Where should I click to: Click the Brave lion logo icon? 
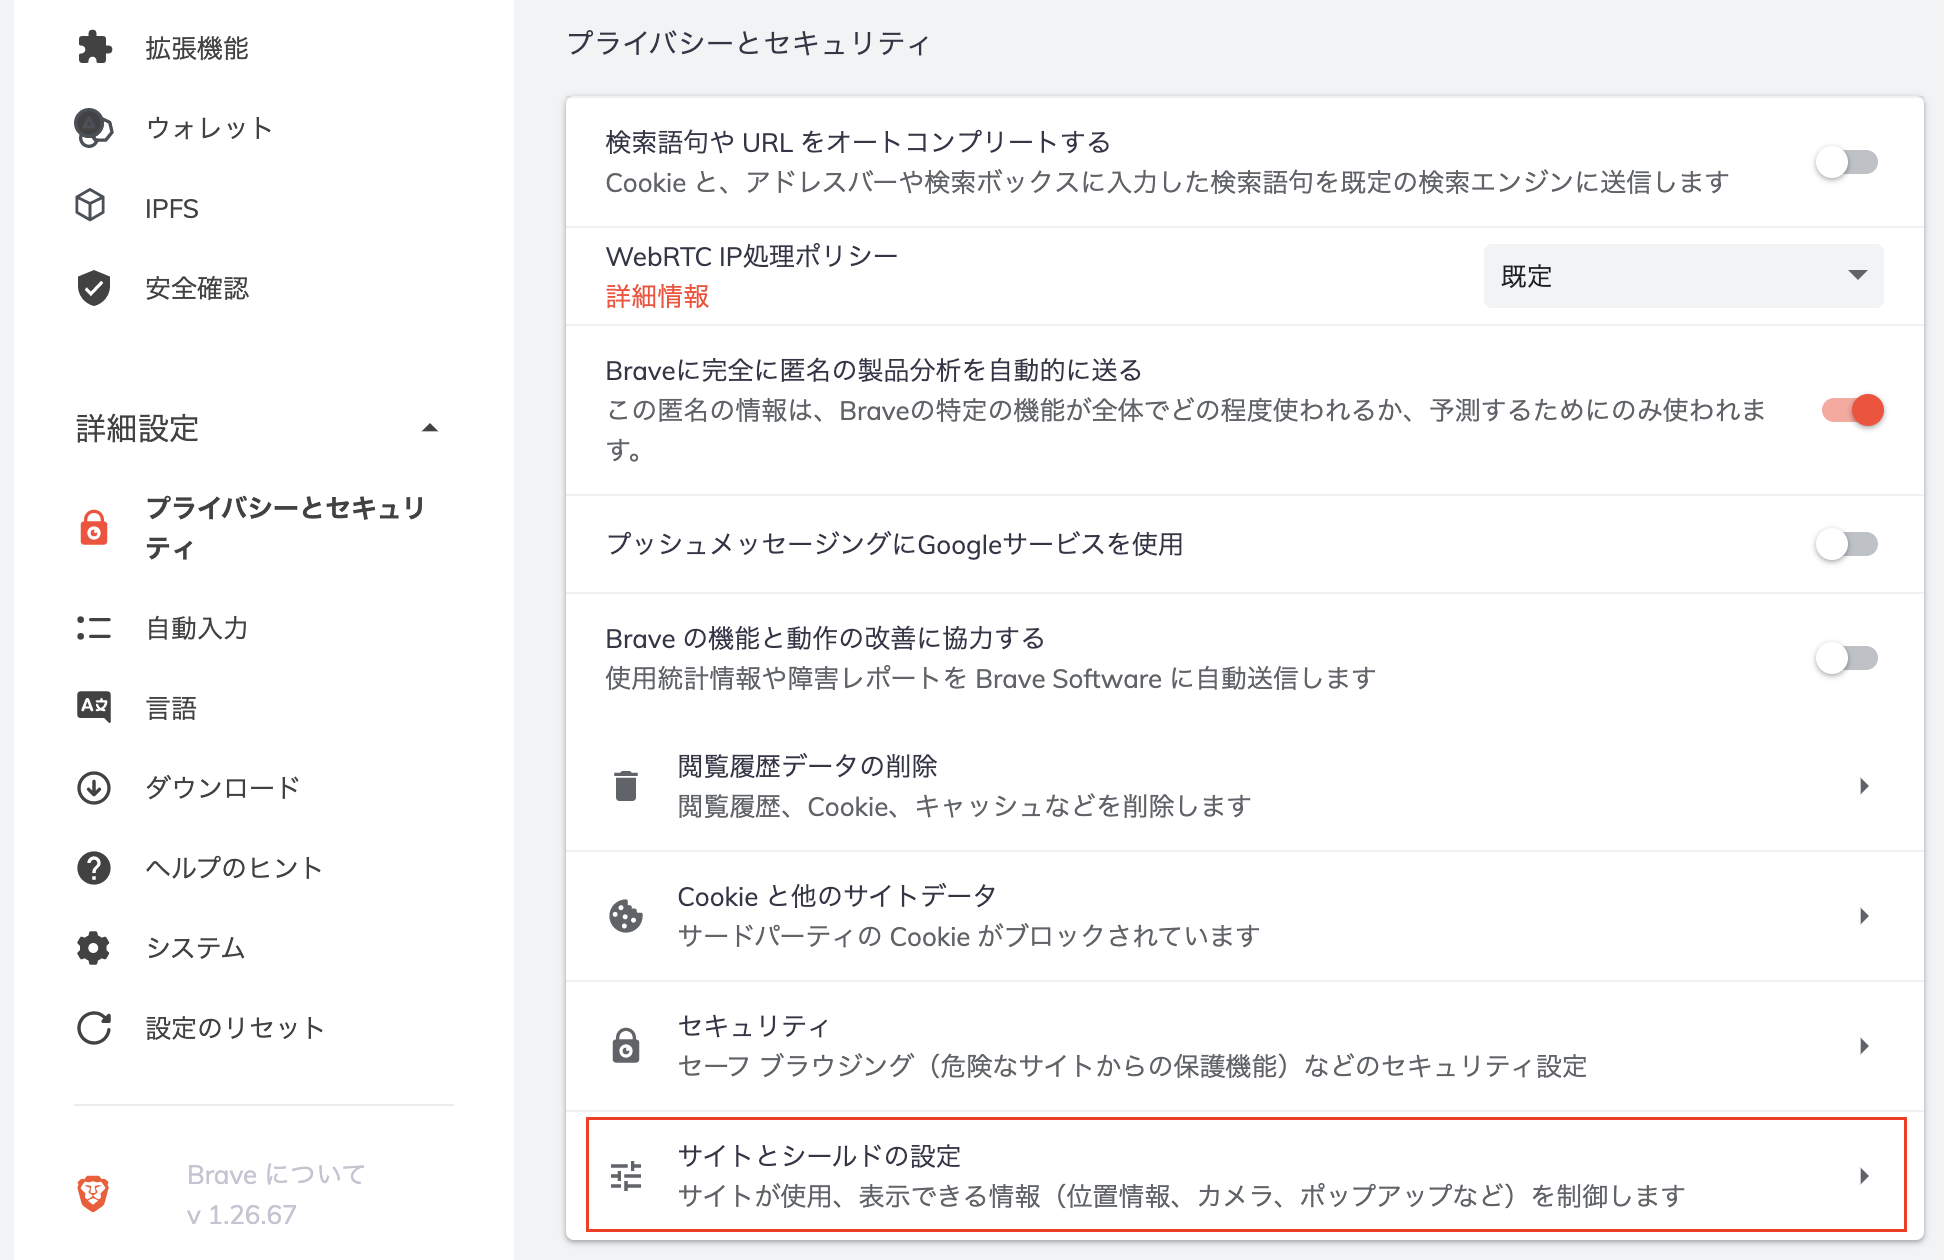pos(93,1193)
